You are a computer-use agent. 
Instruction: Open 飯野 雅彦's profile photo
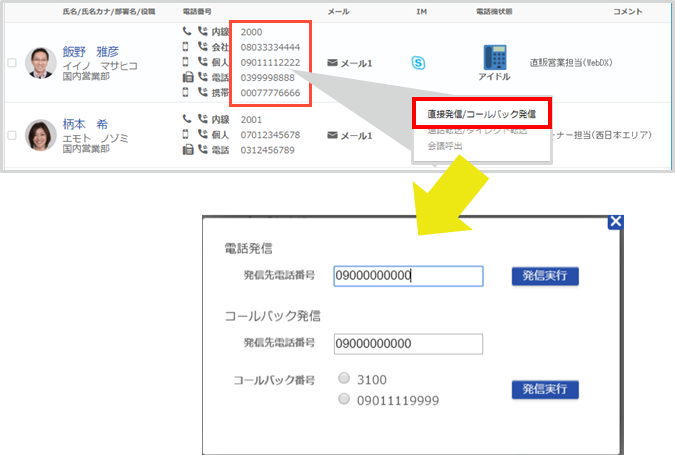click(x=41, y=63)
